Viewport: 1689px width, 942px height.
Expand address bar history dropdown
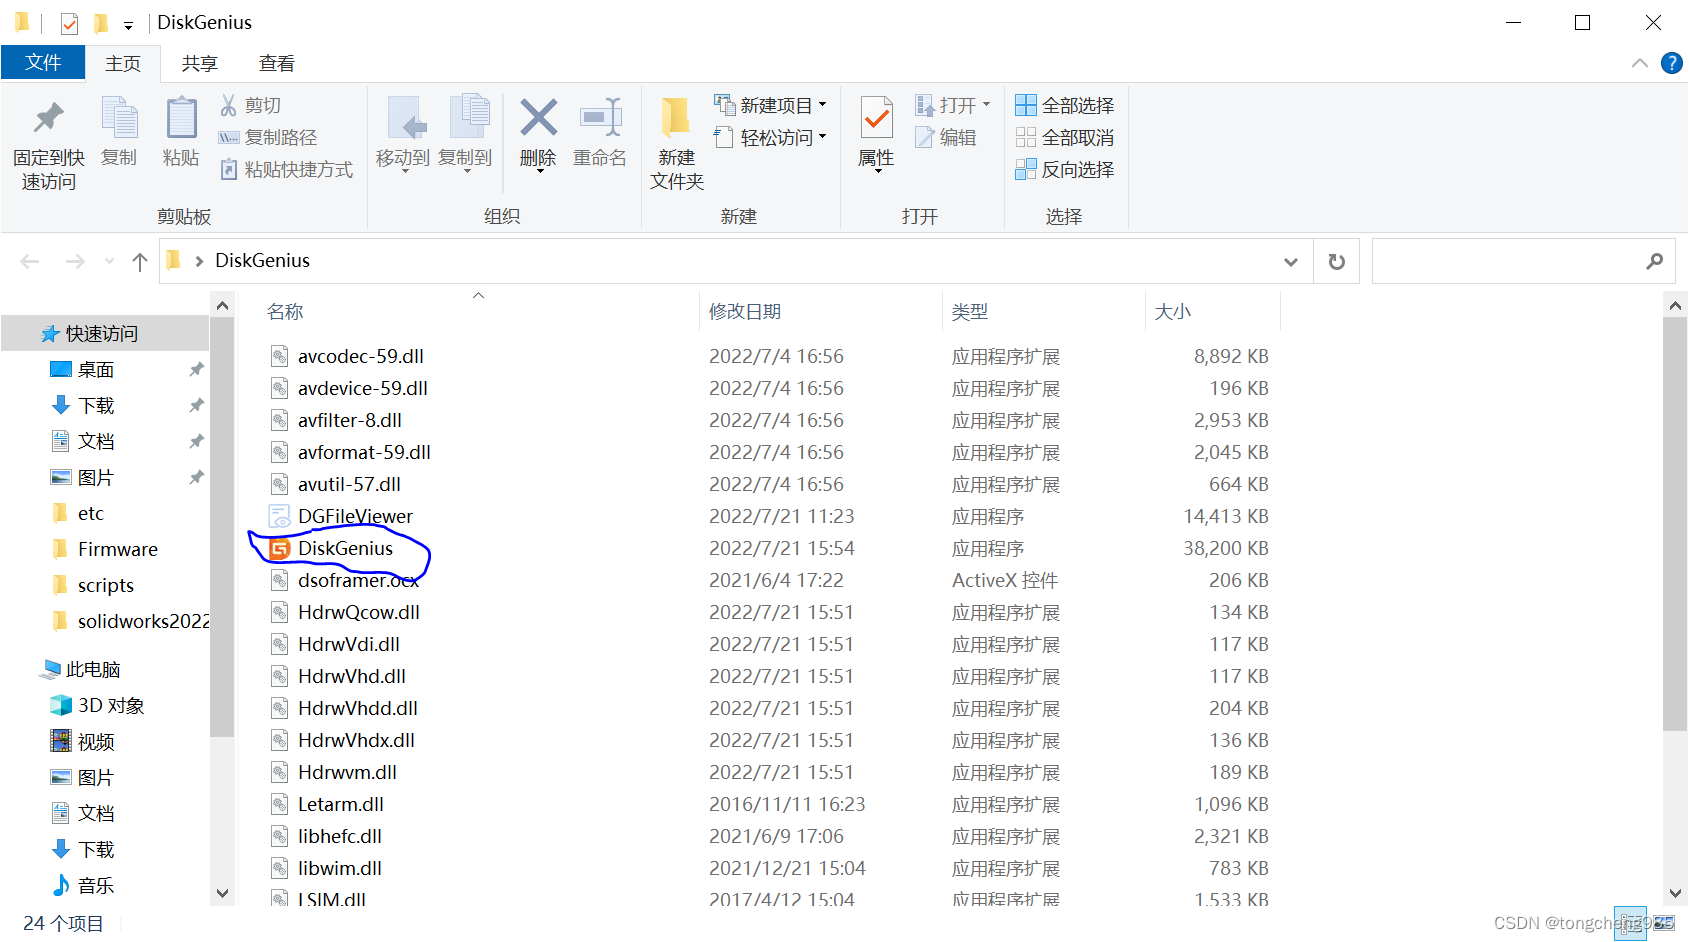(1290, 262)
